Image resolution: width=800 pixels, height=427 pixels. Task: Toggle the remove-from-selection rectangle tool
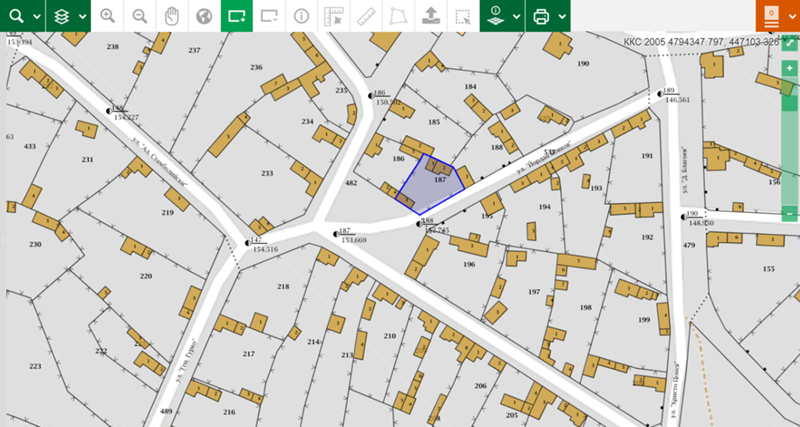click(268, 16)
